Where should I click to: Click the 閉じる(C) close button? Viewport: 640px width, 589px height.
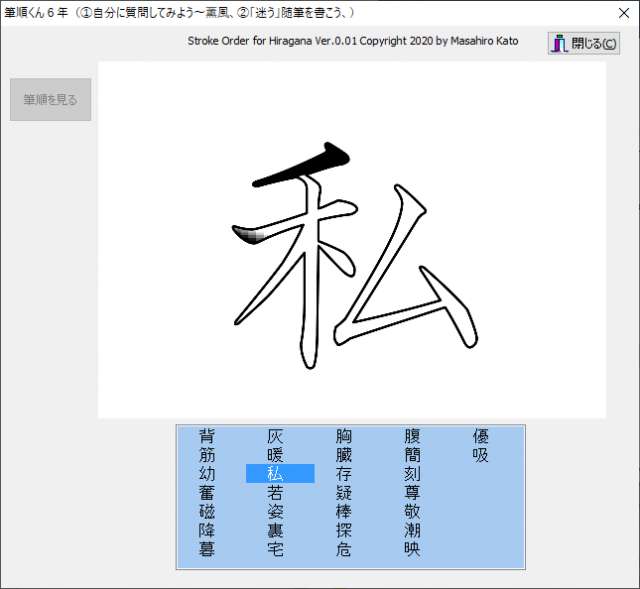coord(584,43)
